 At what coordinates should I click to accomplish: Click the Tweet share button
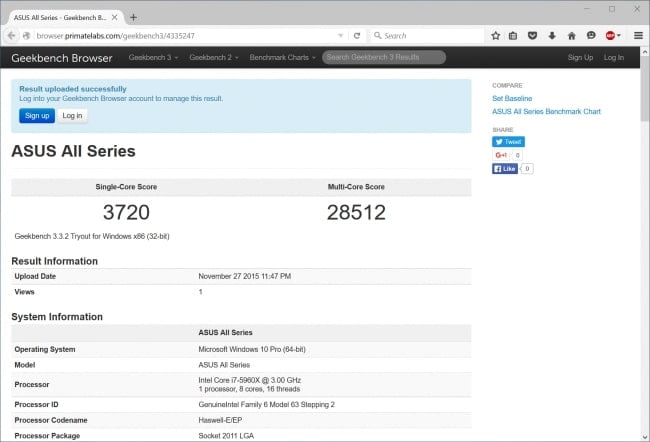click(x=508, y=142)
